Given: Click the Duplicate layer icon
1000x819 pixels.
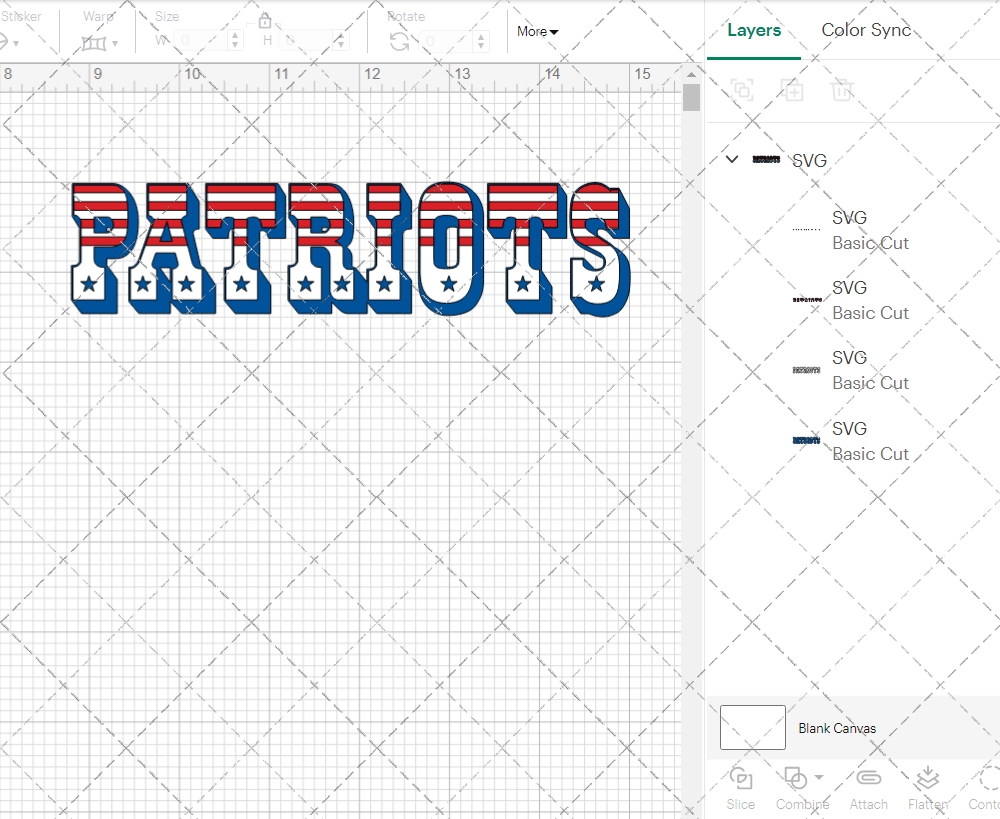Looking at the screenshot, I should [792, 90].
